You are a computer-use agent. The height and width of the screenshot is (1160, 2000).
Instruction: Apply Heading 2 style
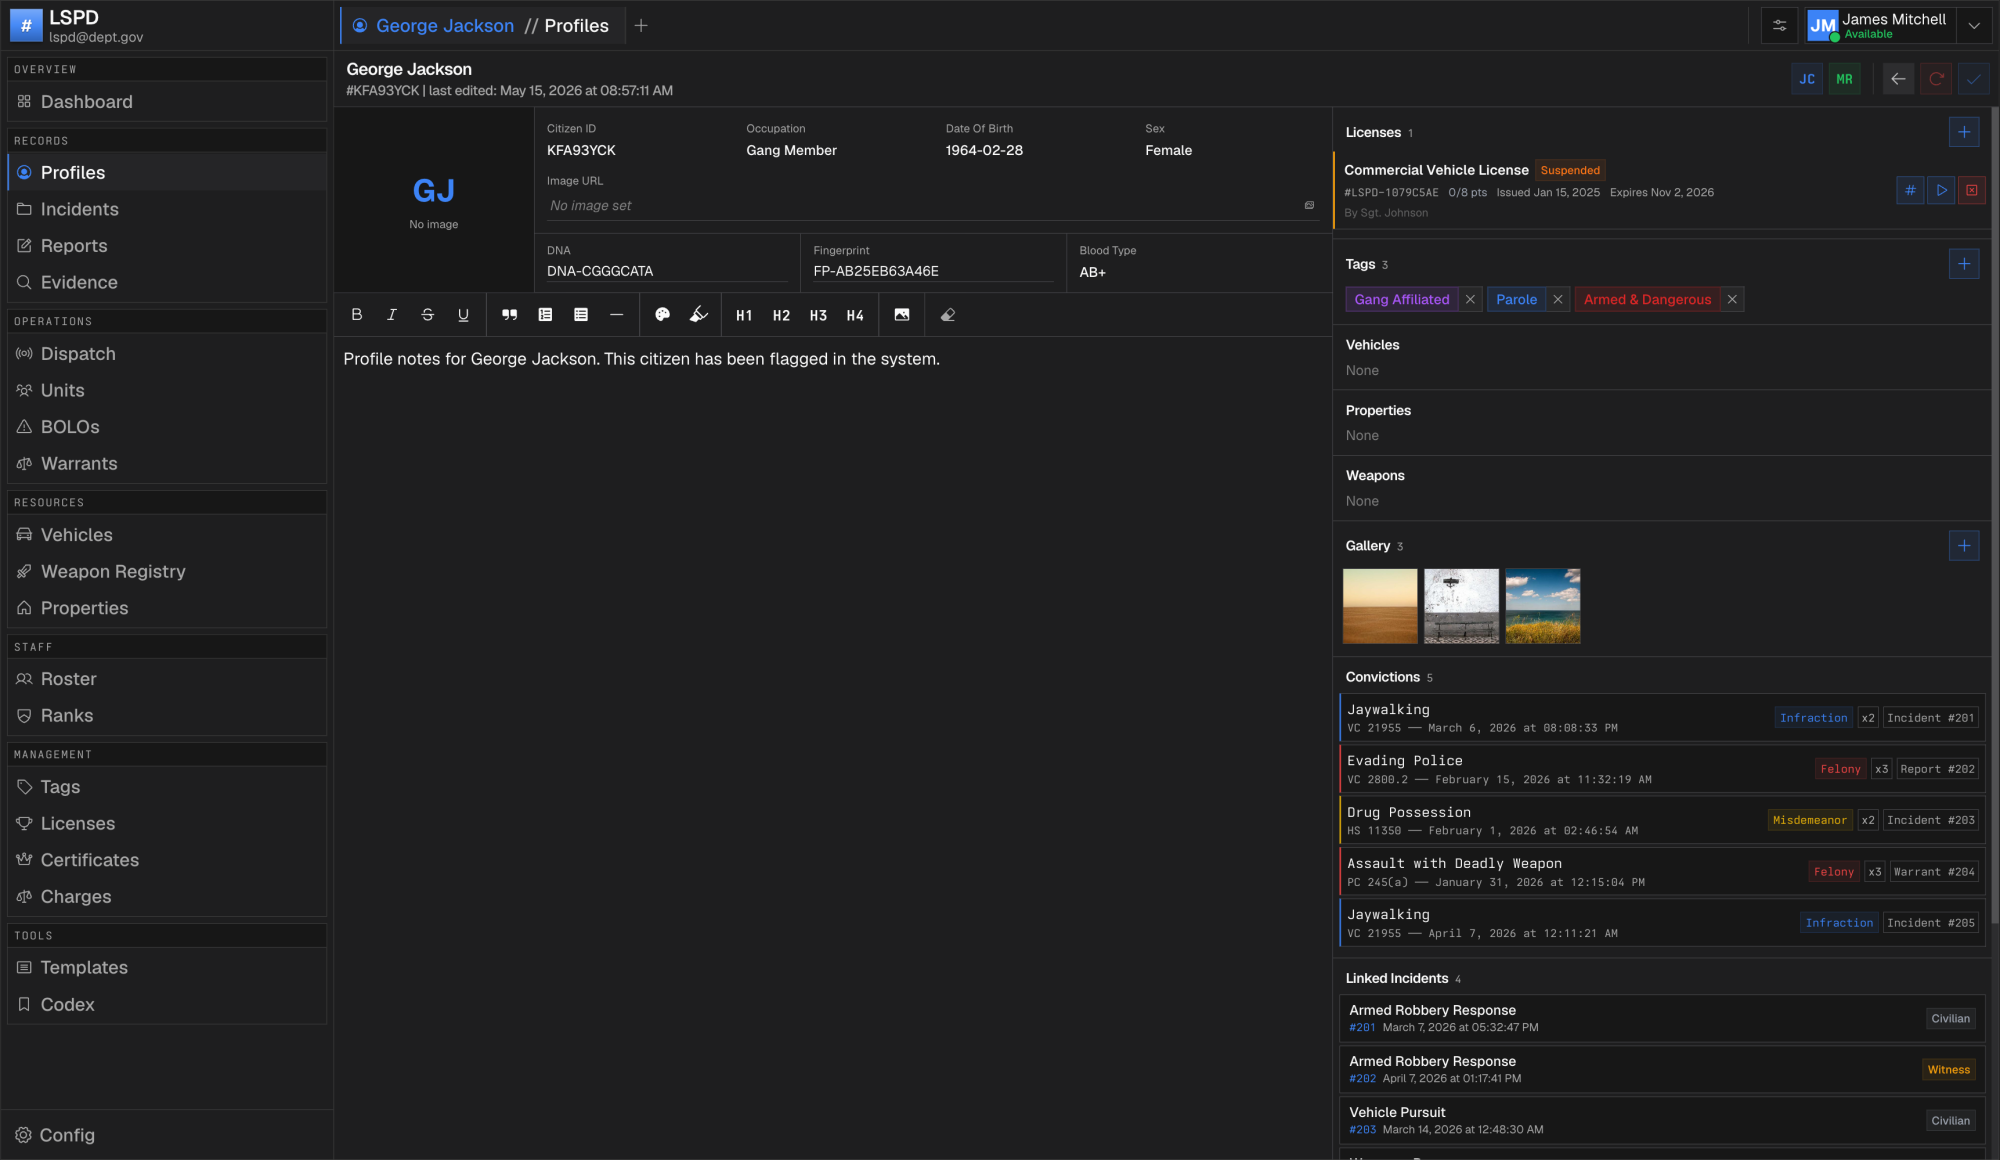point(781,315)
